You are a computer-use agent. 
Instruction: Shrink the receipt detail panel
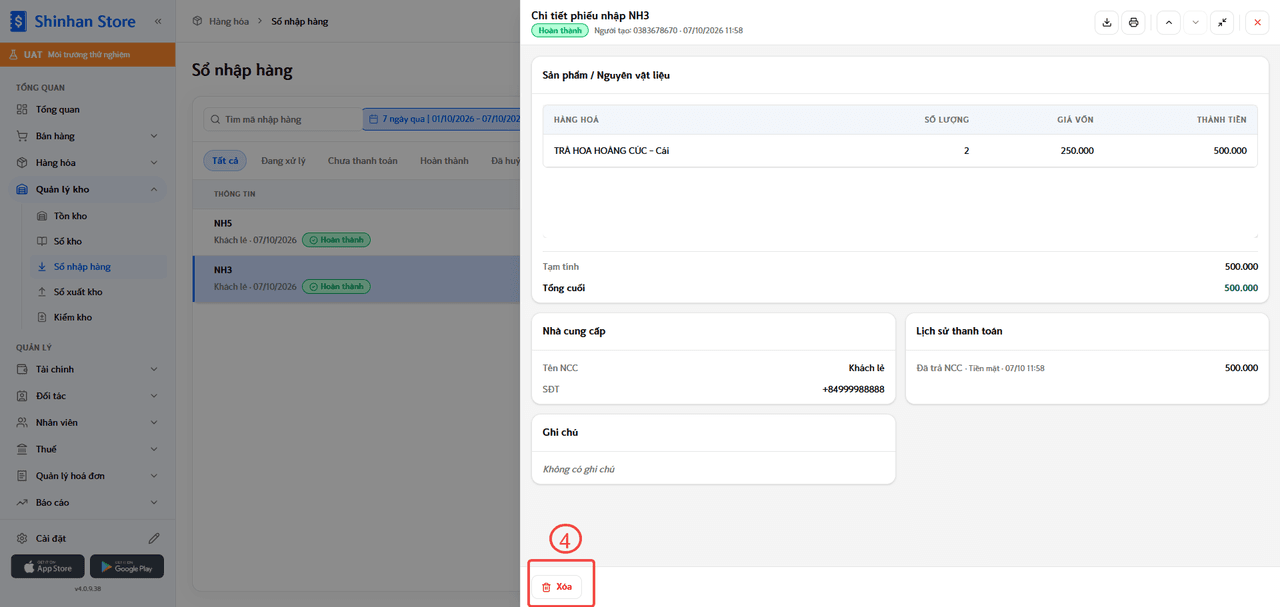pyautogui.click(x=1223, y=22)
